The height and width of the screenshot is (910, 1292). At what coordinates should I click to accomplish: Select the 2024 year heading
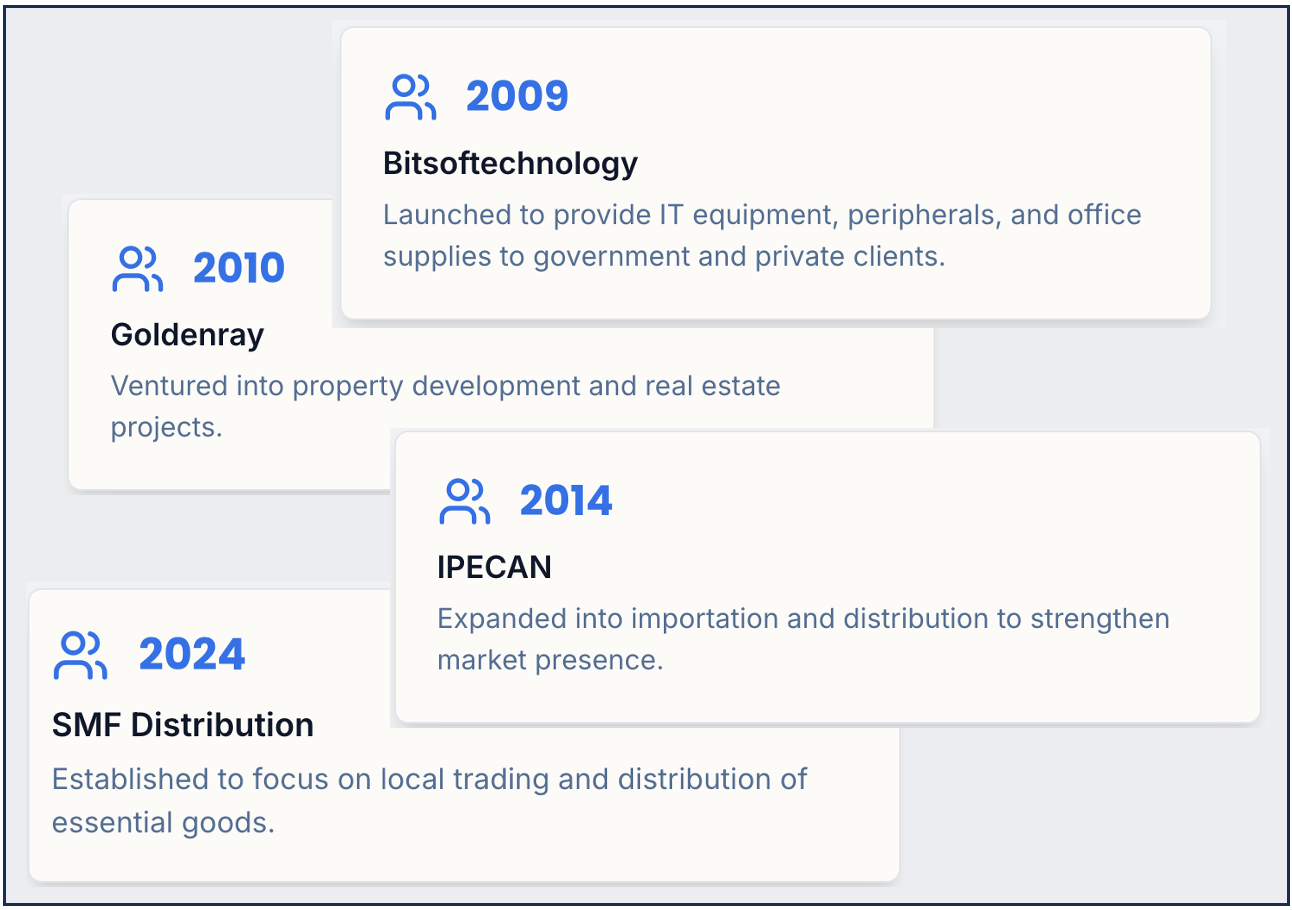click(x=192, y=655)
